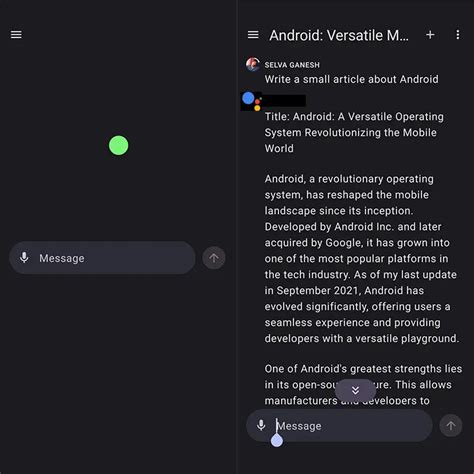Click the send arrow in the left panel
This screenshot has width=474, height=474.
point(214,258)
